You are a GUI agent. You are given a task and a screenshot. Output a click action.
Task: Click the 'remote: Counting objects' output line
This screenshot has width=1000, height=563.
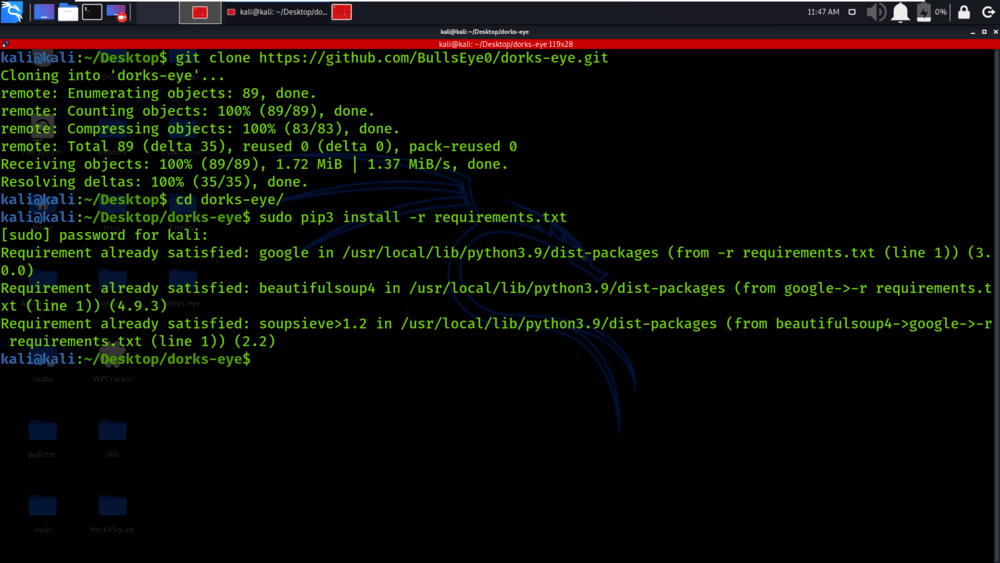[x=188, y=111]
